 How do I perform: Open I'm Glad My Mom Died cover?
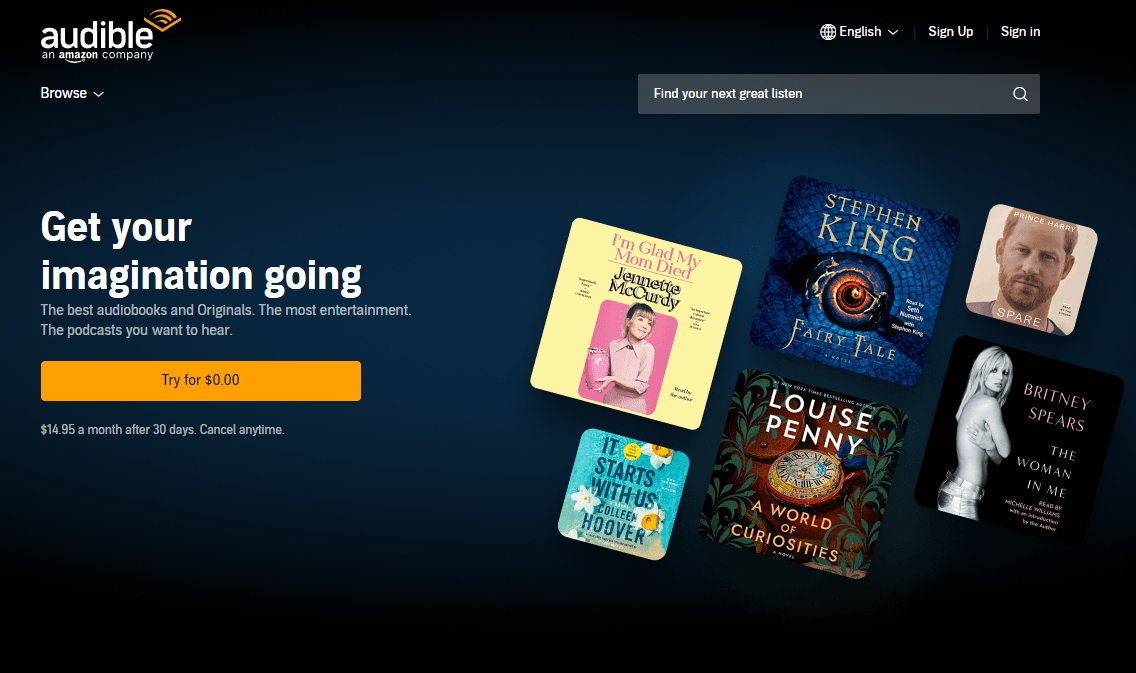(x=636, y=324)
